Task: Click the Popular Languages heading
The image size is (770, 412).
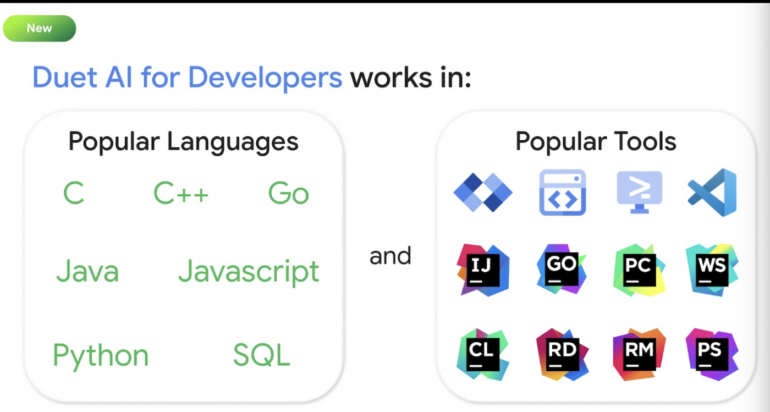Action: pos(183,141)
